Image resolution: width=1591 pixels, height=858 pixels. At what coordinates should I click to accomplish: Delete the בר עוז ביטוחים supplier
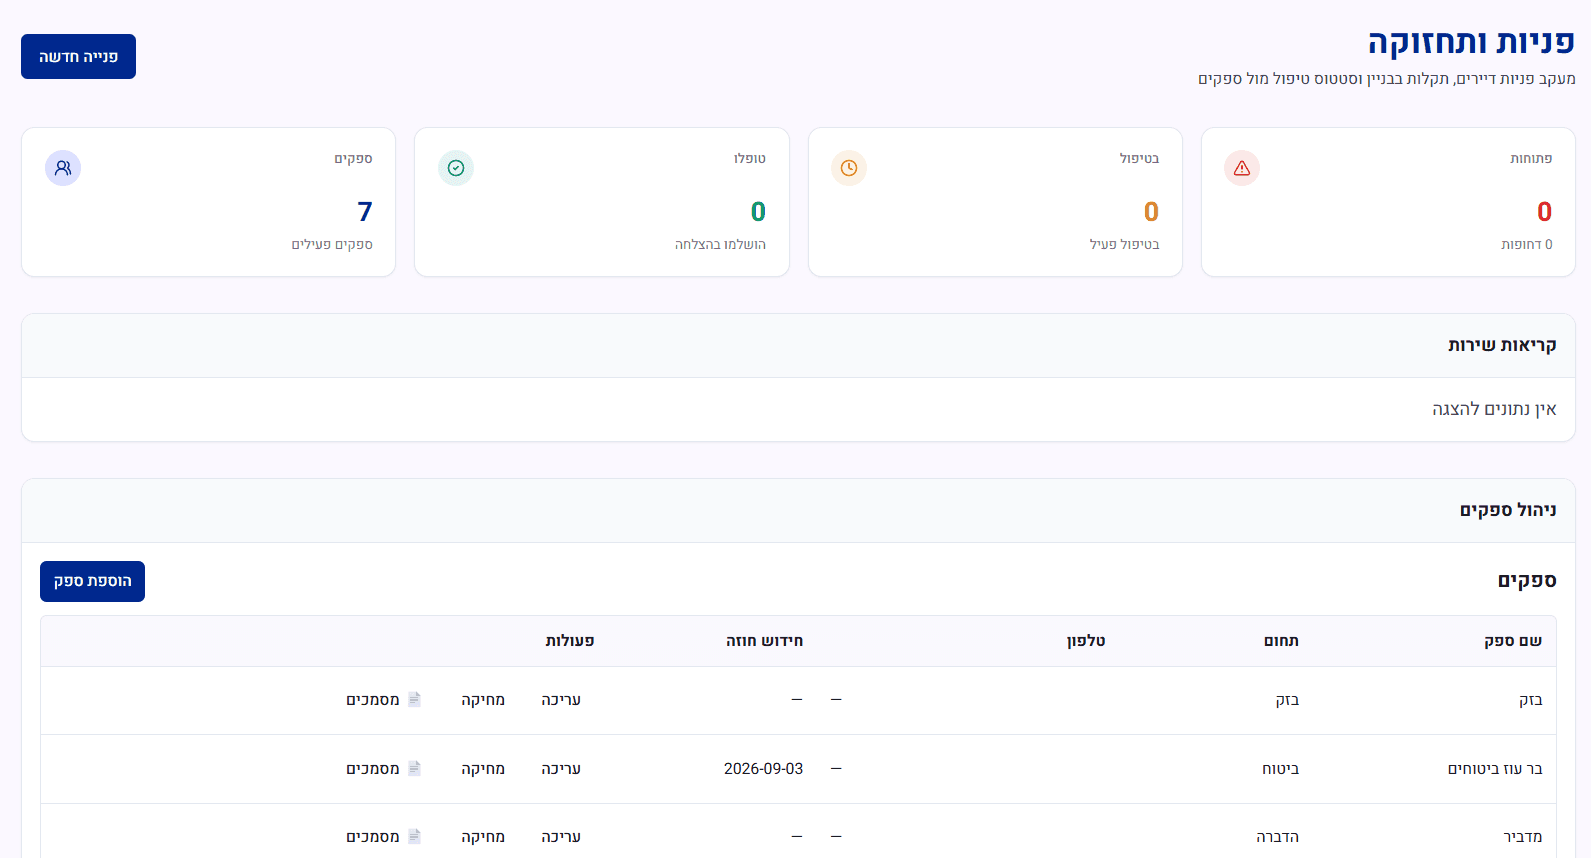[x=483, y=768]
